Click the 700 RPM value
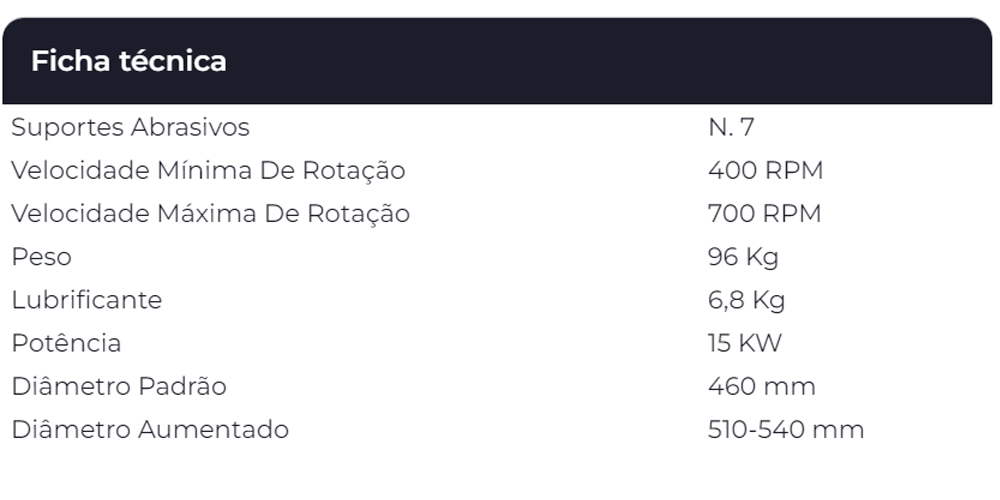The height and width of the screenshot is (500, 1000). (764, 214)
